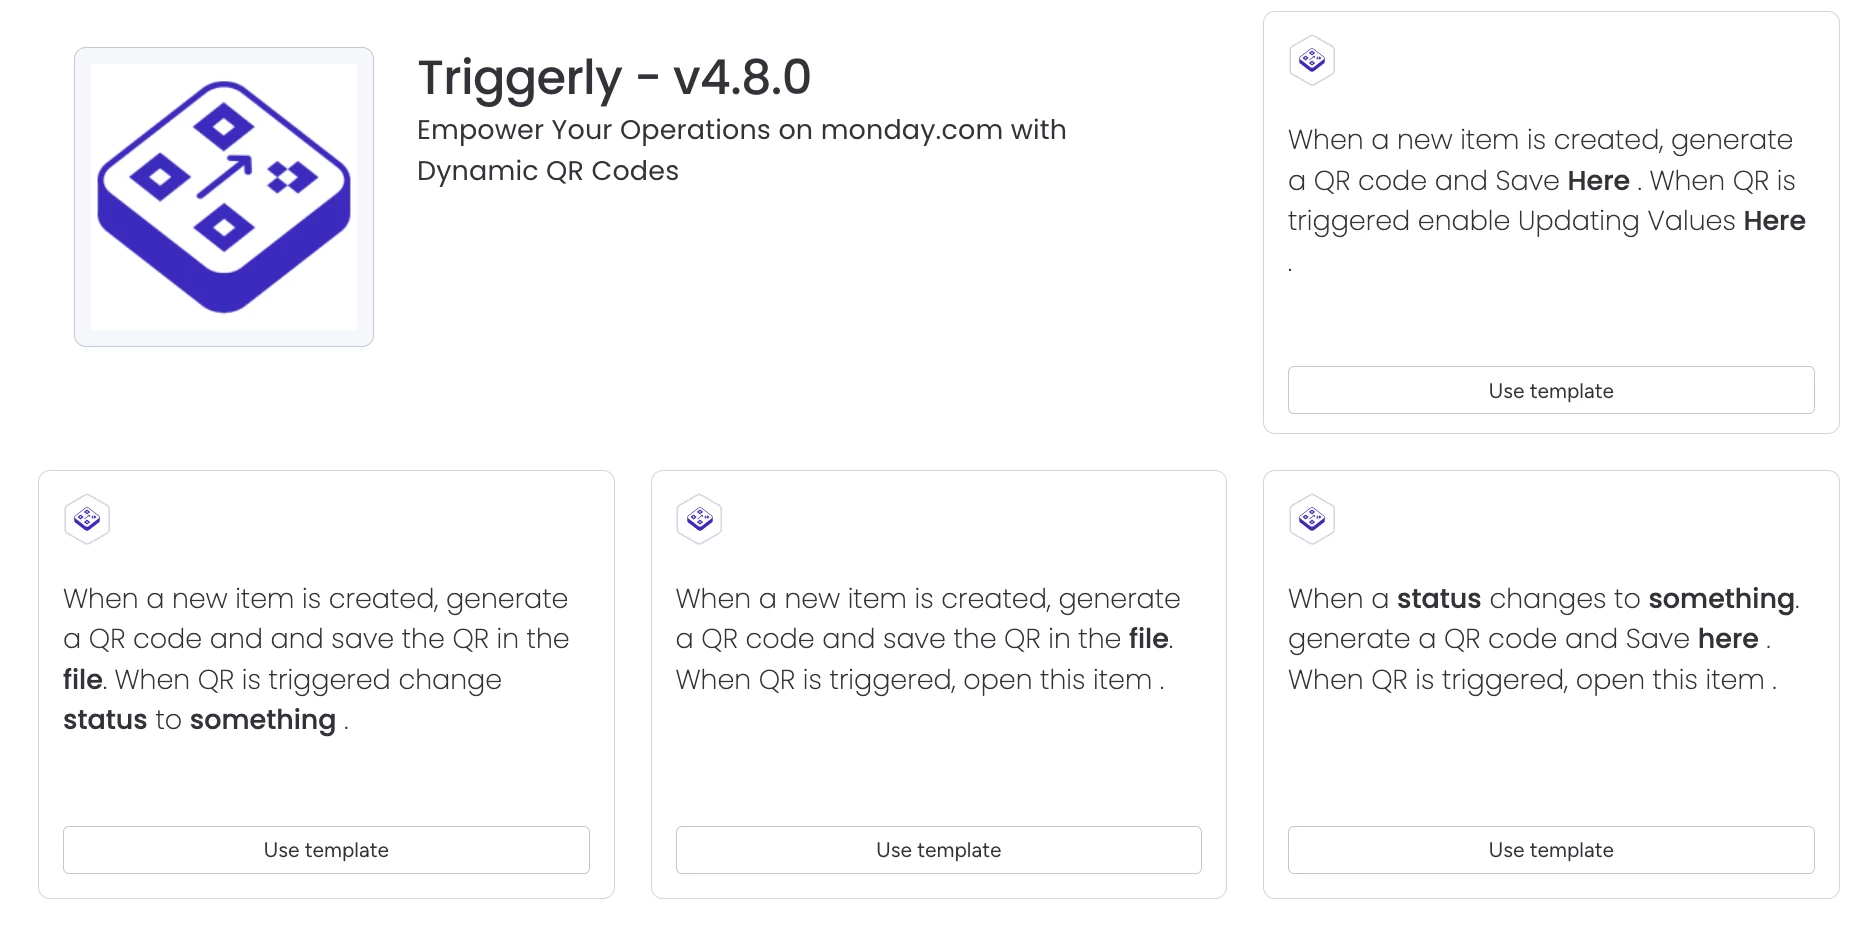Click the 'Triggerly - v4.8.0' title
Viewport: 1876px width, 936px height.
[614, 78]
